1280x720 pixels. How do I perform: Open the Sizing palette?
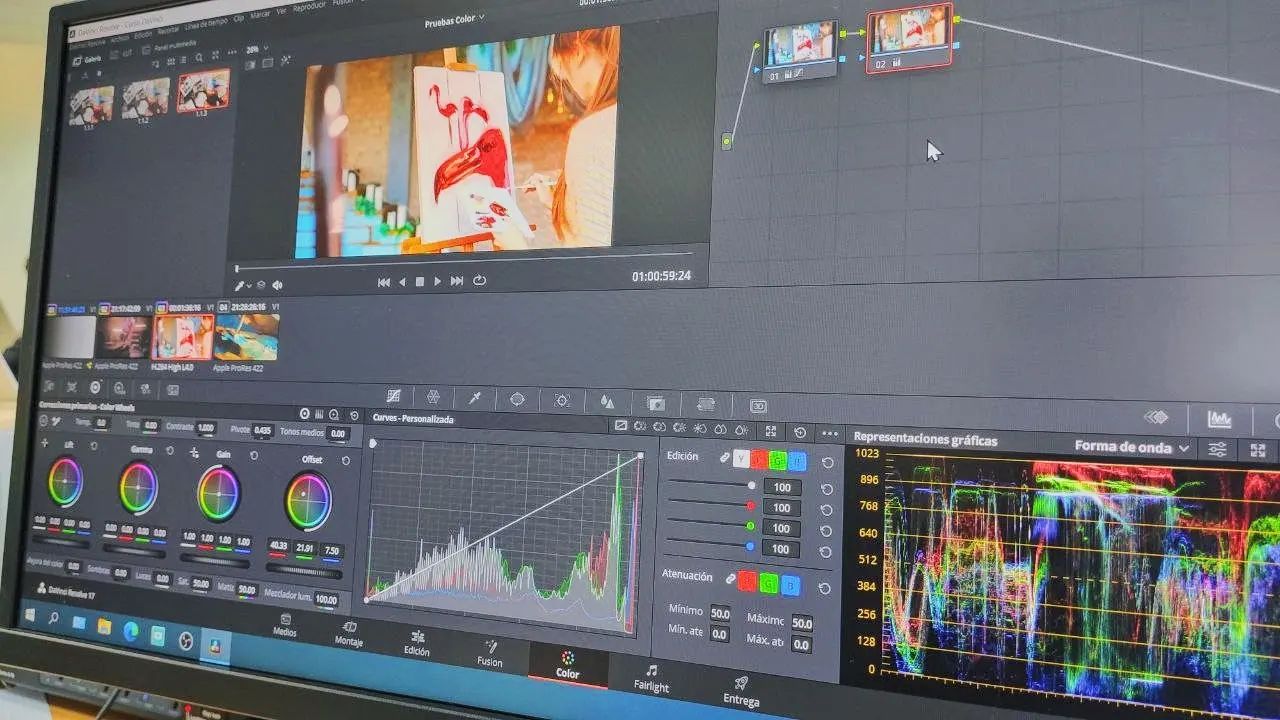pos(706,404)
